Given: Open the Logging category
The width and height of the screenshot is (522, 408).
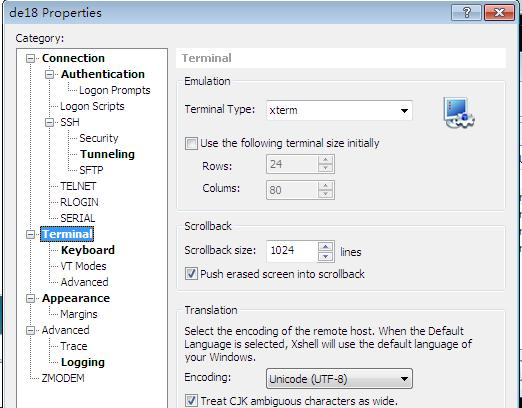Looking at the screenshot, I should [x=83, y=362].
